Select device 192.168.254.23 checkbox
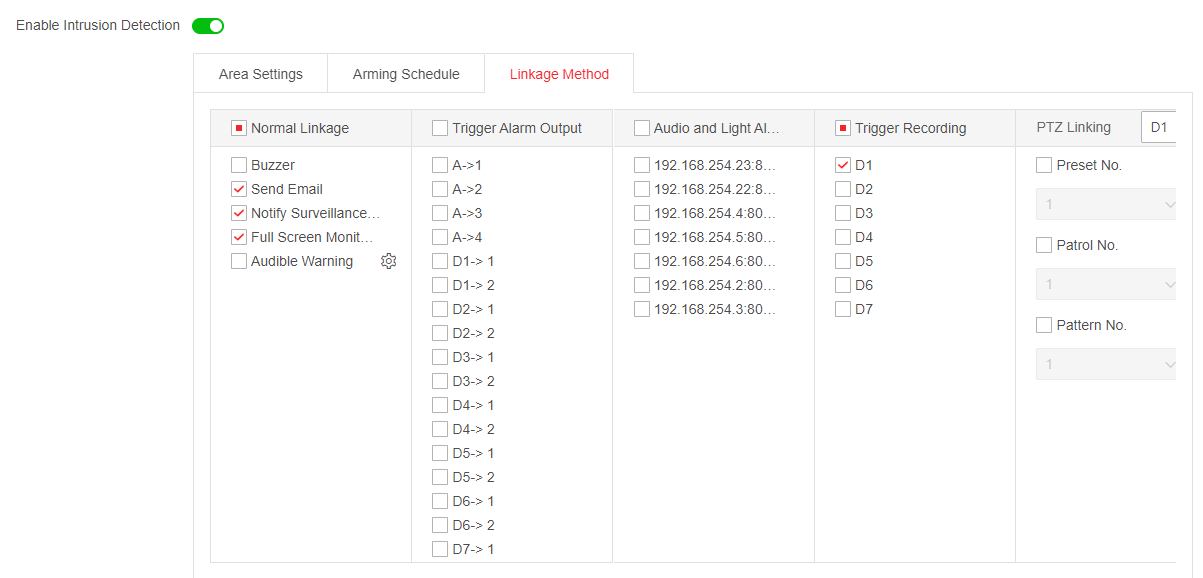 click(x=642, y=165)
